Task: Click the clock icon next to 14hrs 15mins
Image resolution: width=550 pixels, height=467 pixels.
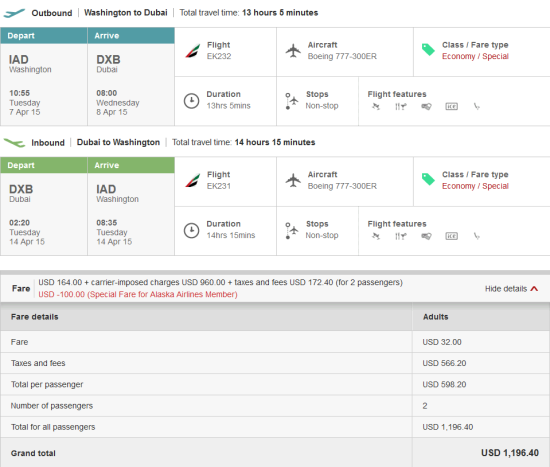Action: pyautogui.click(x=192, y=231)
